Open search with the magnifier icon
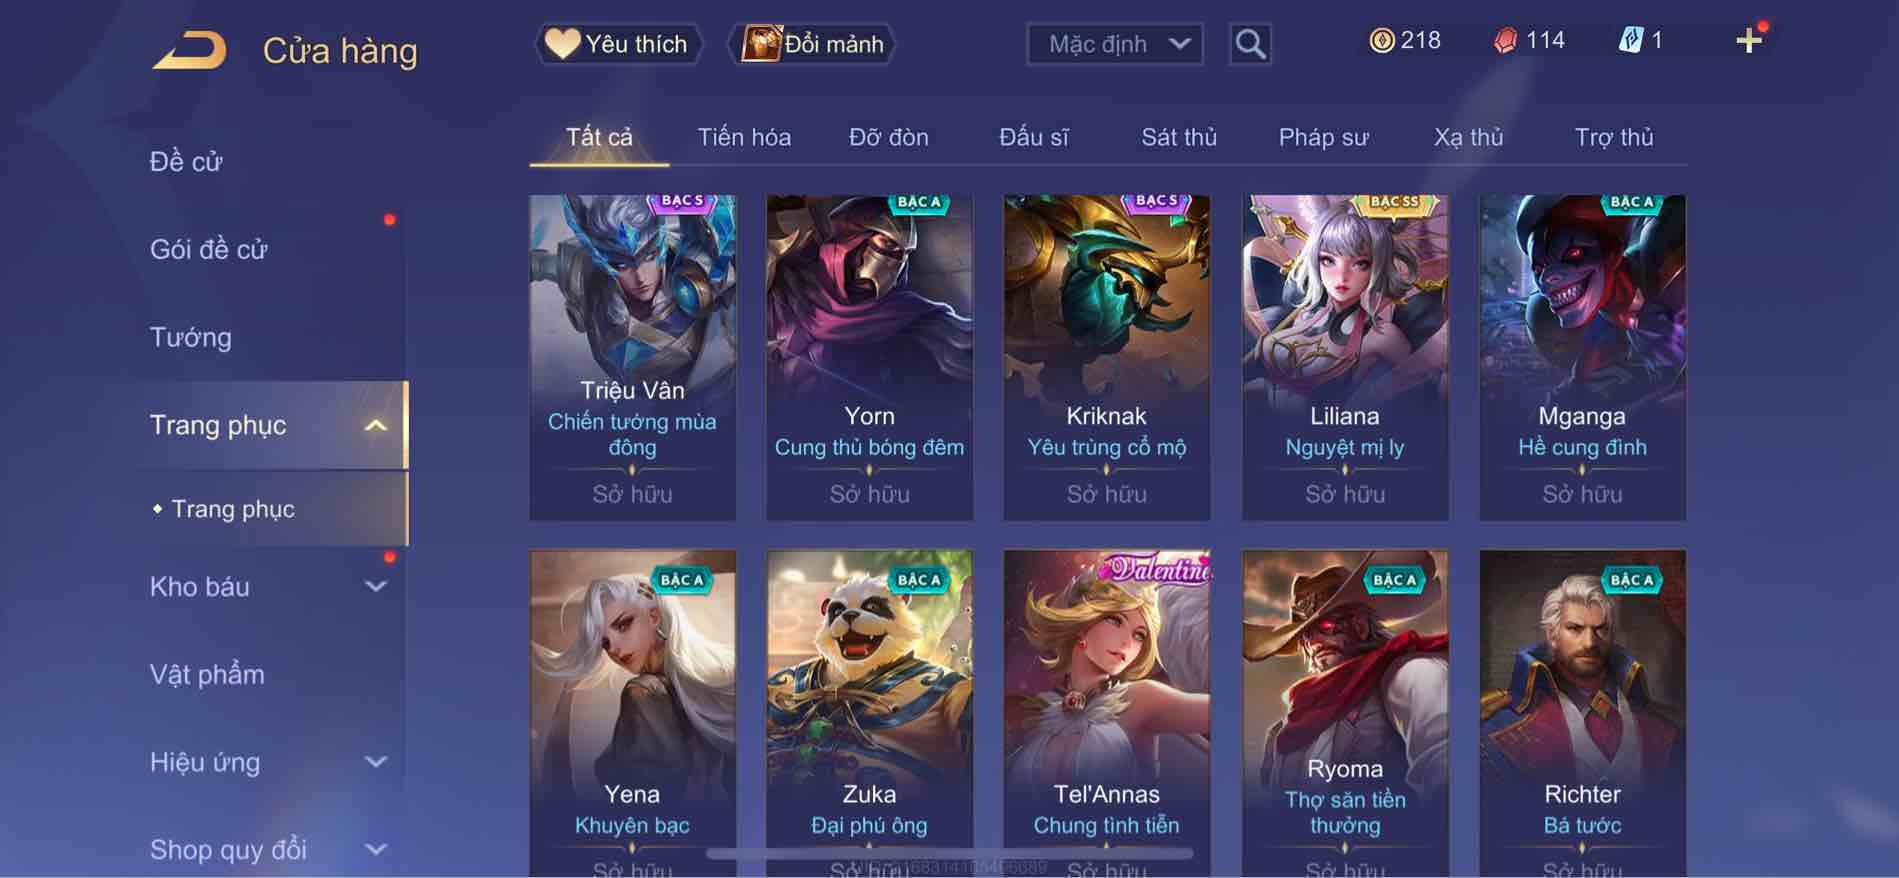This screenshot has height=878, width=1899. (1250, 44)
